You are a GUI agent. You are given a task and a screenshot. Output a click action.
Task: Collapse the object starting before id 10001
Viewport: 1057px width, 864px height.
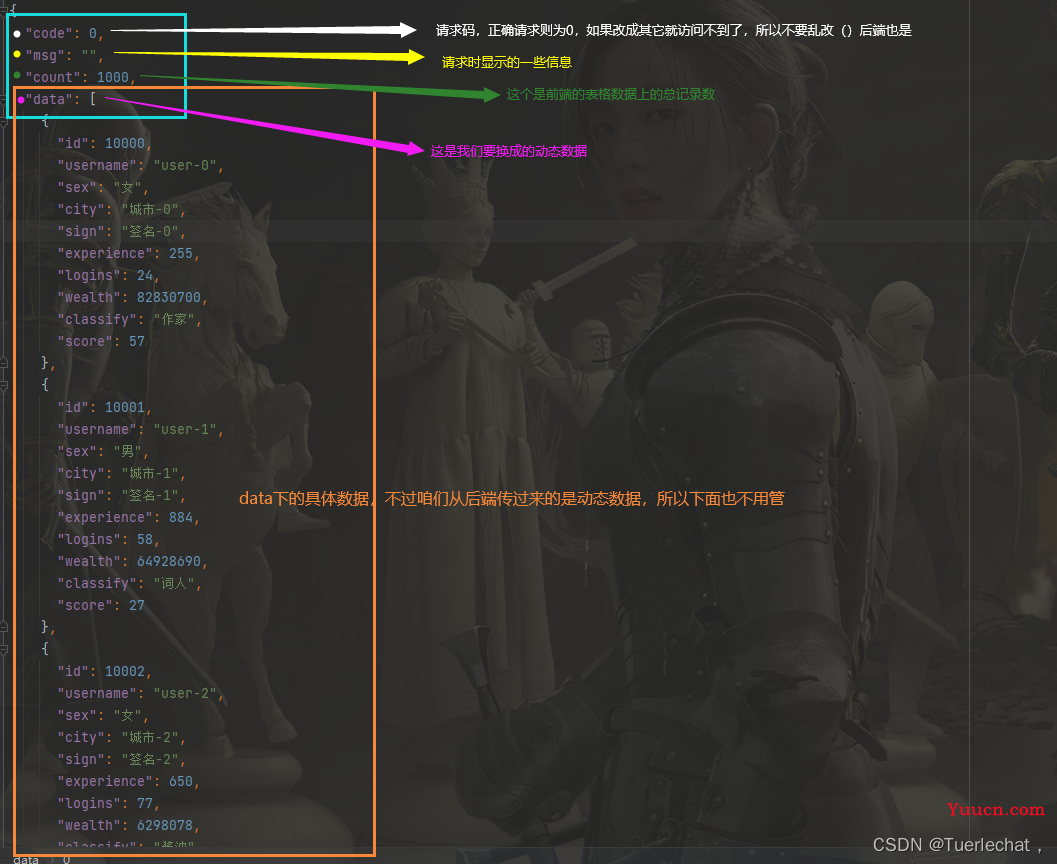3,385
